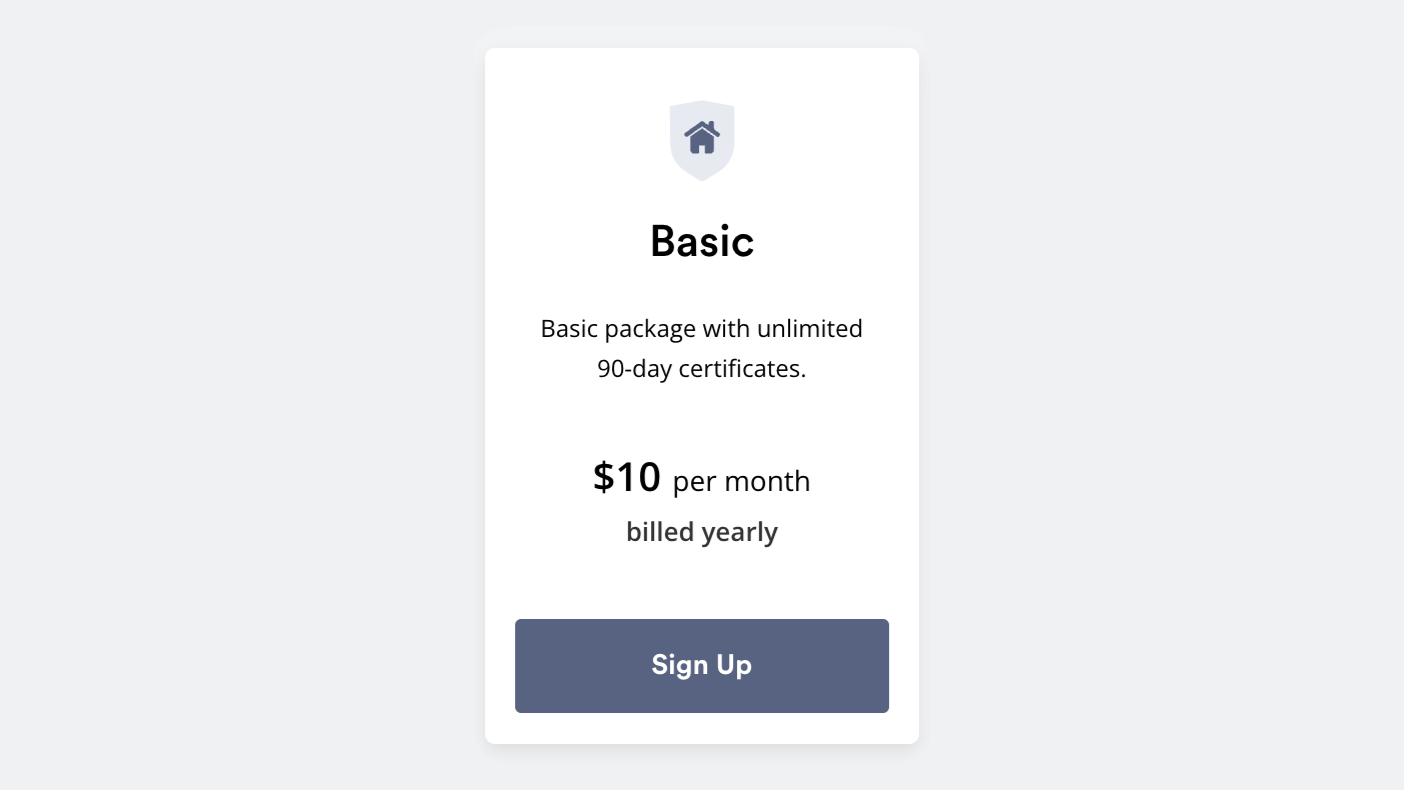Click the word "billed" under the price

(x=660, y=532)
